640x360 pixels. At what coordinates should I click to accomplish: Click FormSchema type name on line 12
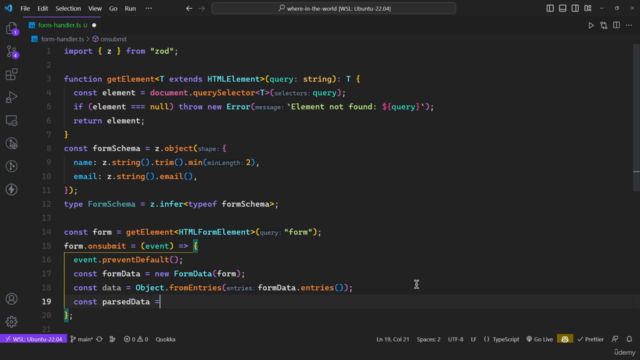pyautogui.click(x=111, y=204)
